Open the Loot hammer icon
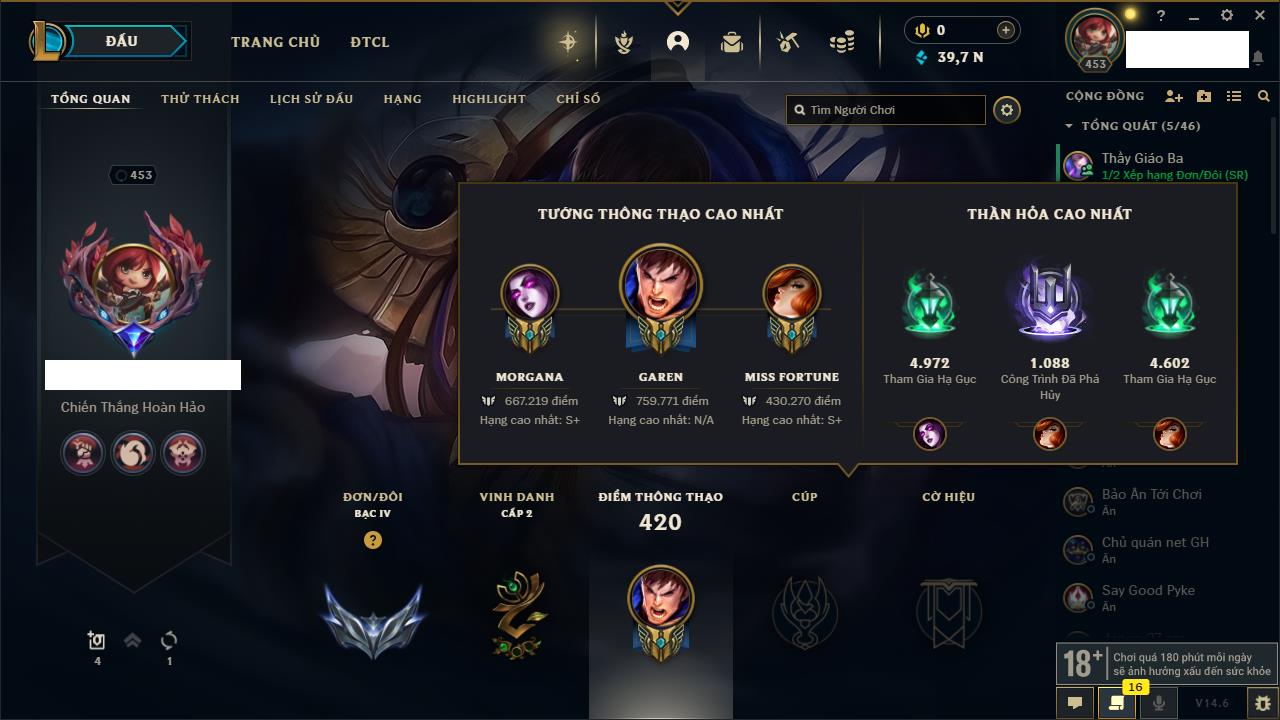This screenshot has width=1280, height=720. 788,42
